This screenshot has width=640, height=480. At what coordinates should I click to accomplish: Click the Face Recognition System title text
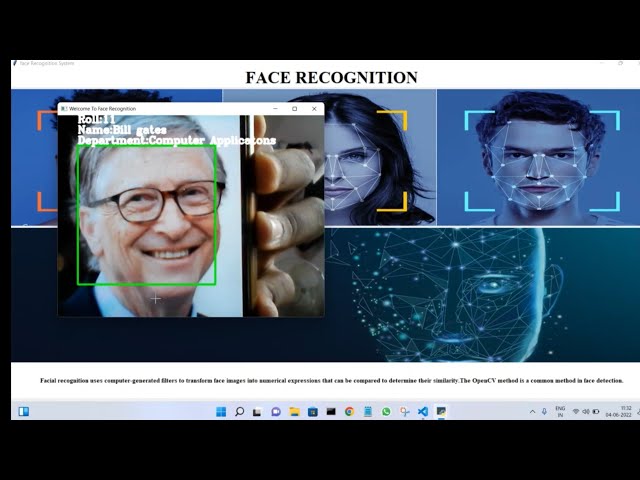click(x=47, y=63)
